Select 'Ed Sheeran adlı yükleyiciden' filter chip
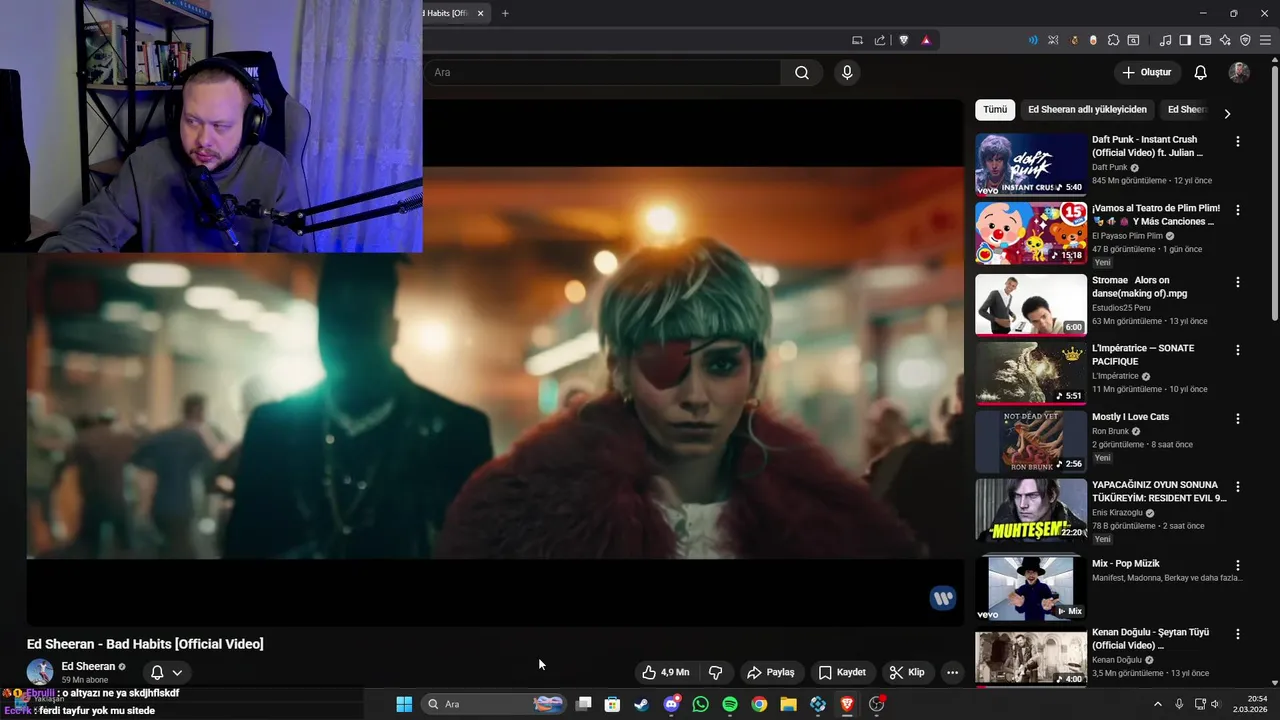 1087,110
